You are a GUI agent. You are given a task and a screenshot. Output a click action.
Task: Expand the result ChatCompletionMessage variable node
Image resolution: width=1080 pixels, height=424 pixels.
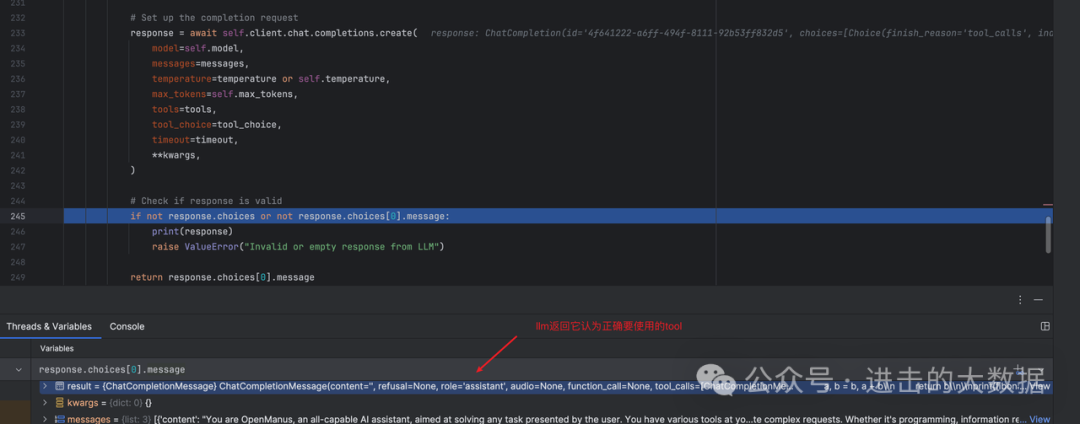[x=45, y=387]
